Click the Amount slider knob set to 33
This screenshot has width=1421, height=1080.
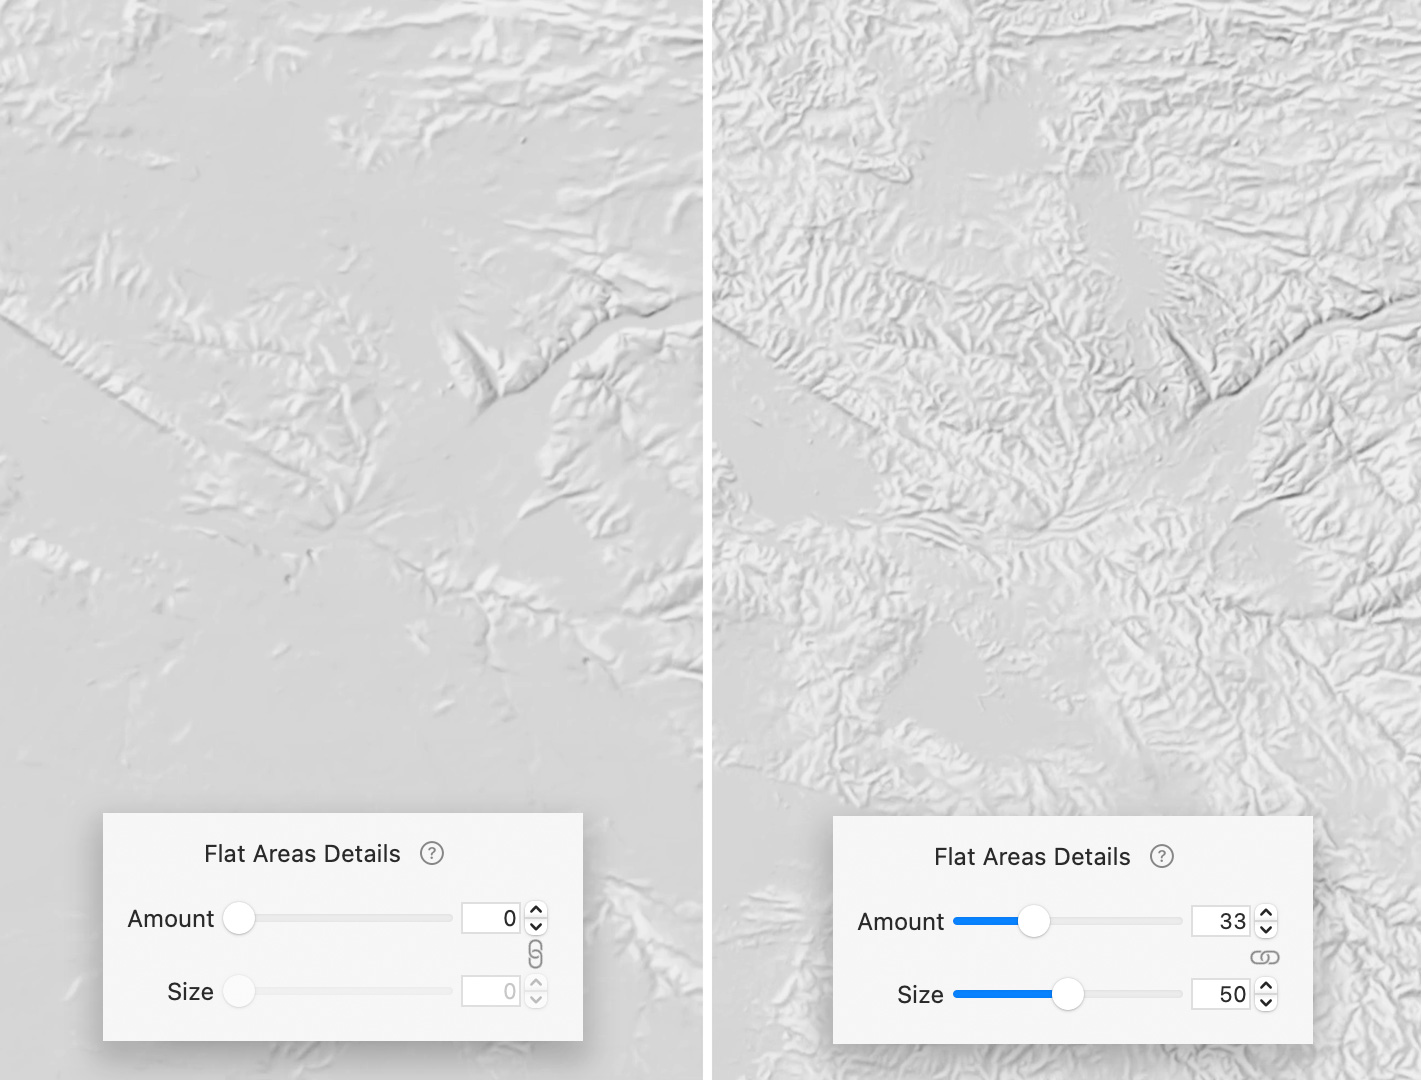1034,921
